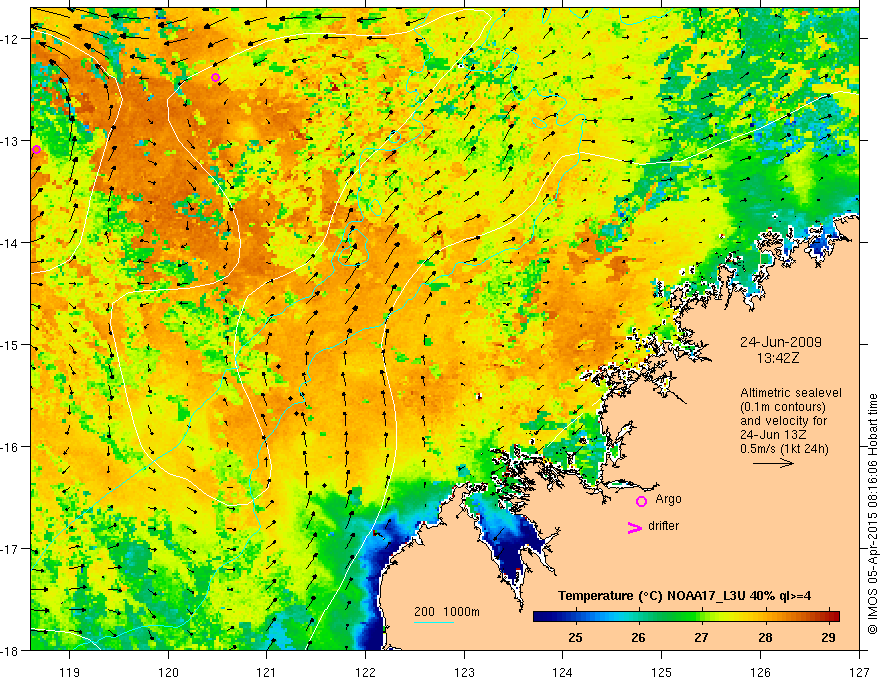
Task: Click the Argo float marker at the left edge near -13
Action: pyautogui.click(x=36, y=149)
